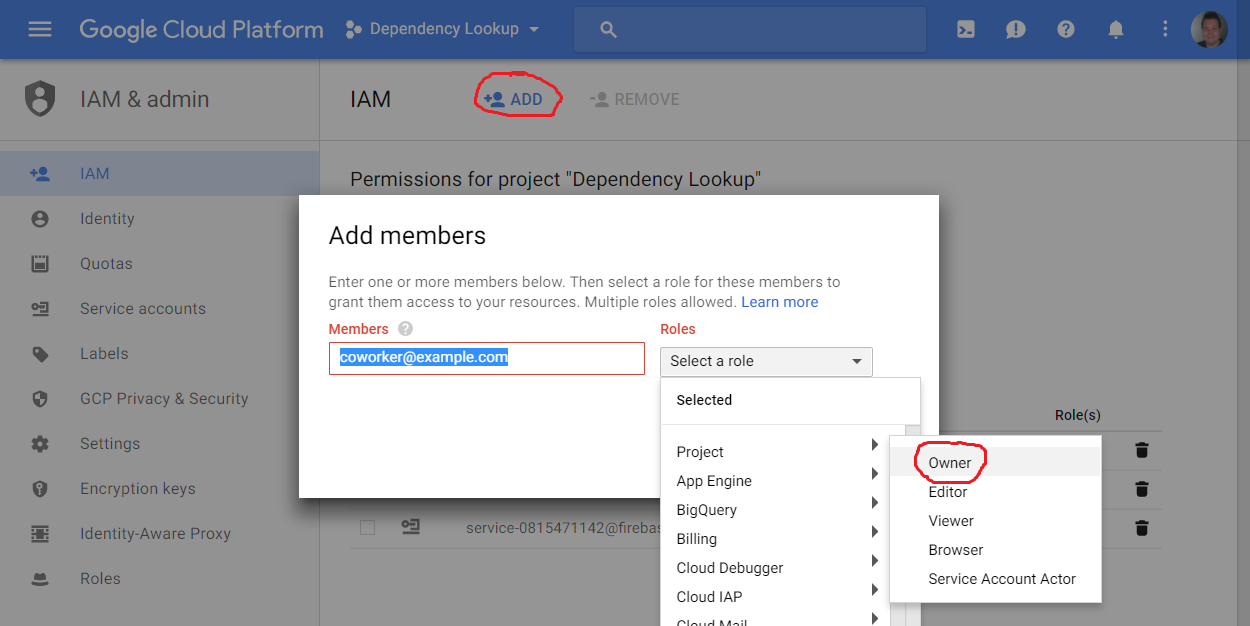Click the REMOVE member button
The width and height of the screenshot is (1250, 626).
click(635, 99)
